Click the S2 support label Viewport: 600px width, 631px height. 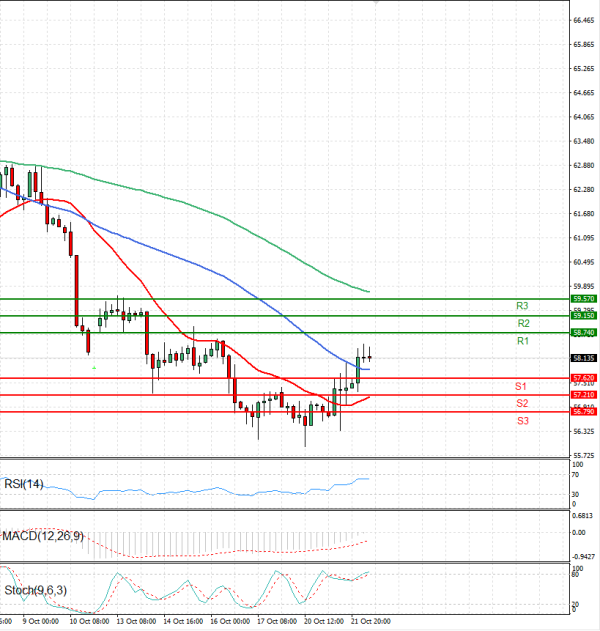(x=522, y=403)
